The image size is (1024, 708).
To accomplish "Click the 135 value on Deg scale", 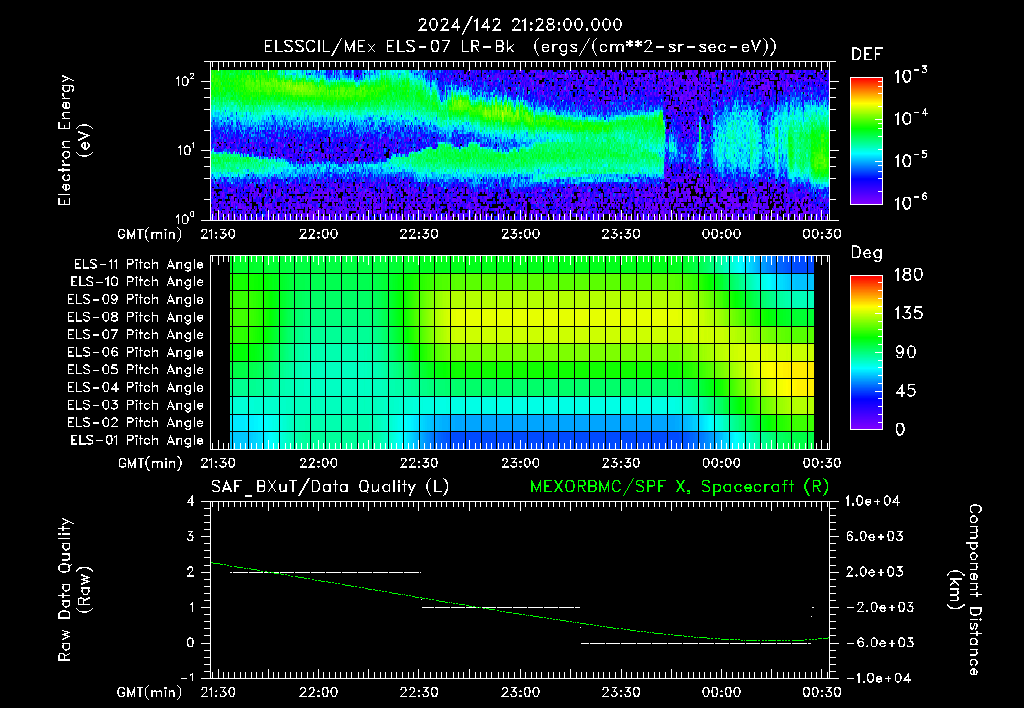I will pos(908,314).
